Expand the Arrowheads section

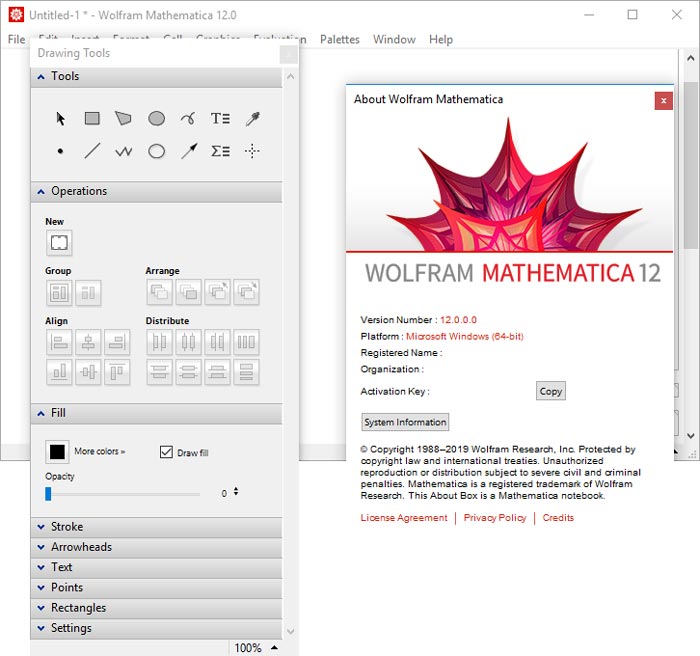click(x=156, y=547)
